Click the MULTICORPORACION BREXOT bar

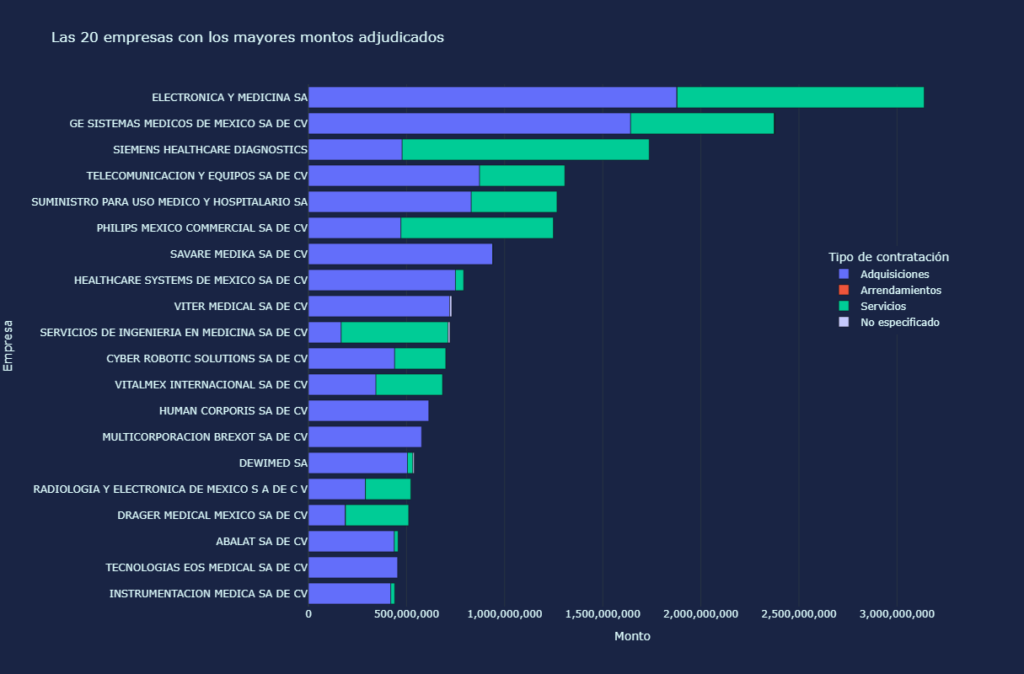click(365, 437)
